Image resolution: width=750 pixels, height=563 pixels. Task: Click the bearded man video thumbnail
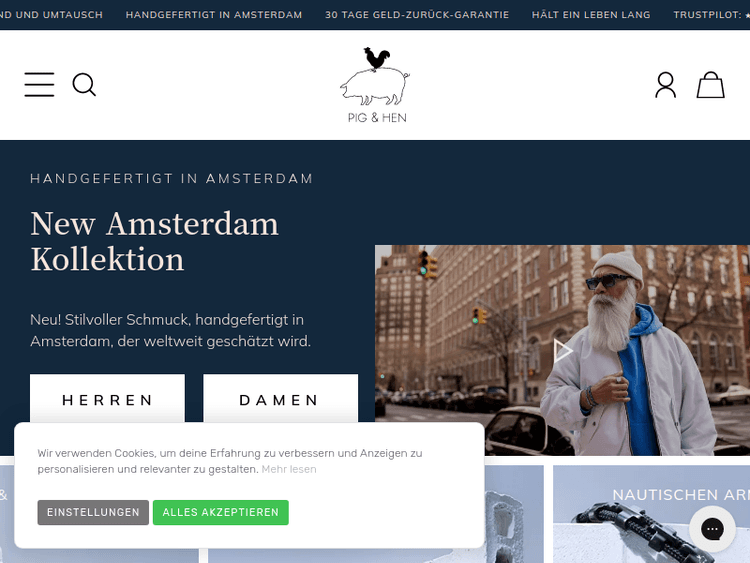pos(562,350)
